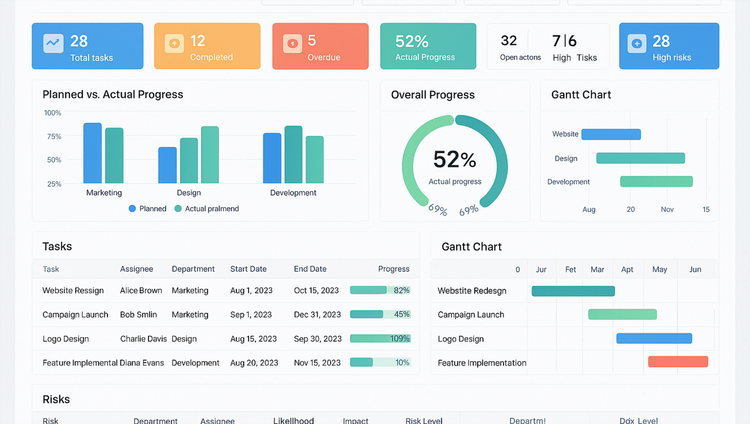Click the Logo Design 109% progress bar

point(380,338)
